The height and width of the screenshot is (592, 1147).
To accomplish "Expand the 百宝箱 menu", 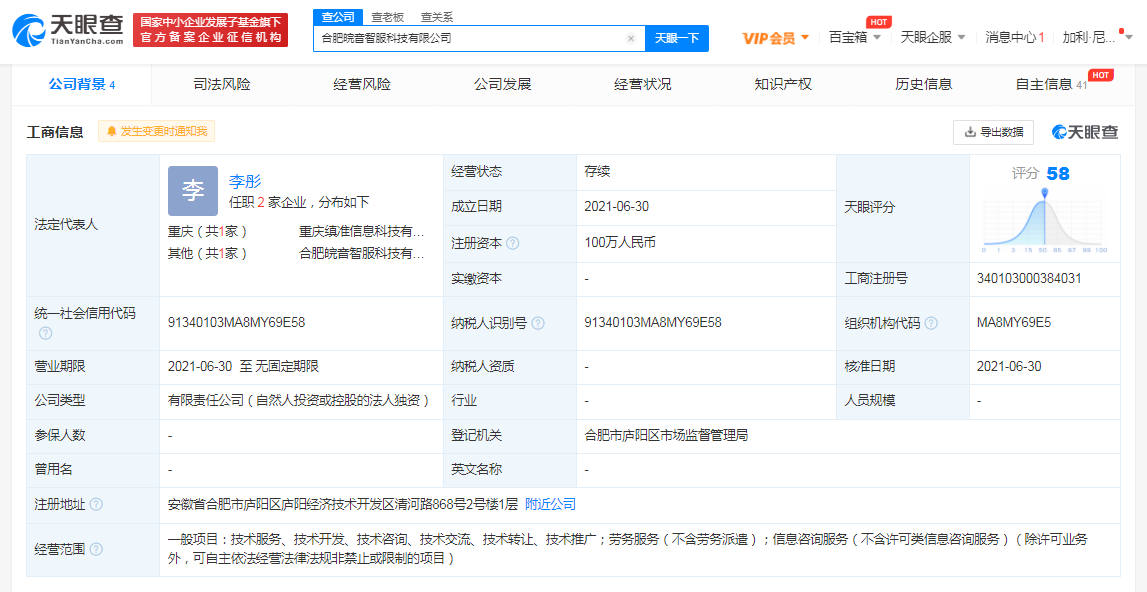I will coord(855,38).
